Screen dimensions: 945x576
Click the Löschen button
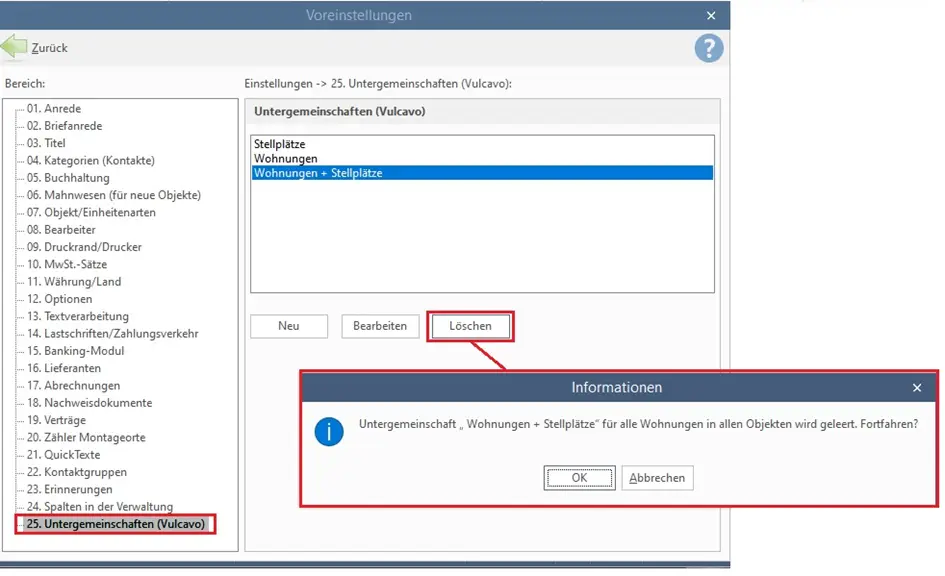470,326
